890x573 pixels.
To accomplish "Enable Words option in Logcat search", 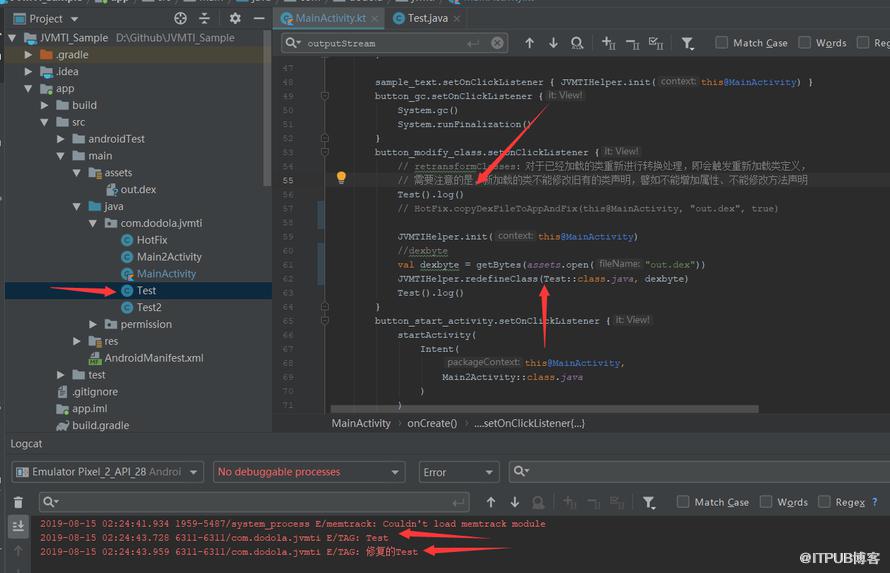I will pos(766,502).
